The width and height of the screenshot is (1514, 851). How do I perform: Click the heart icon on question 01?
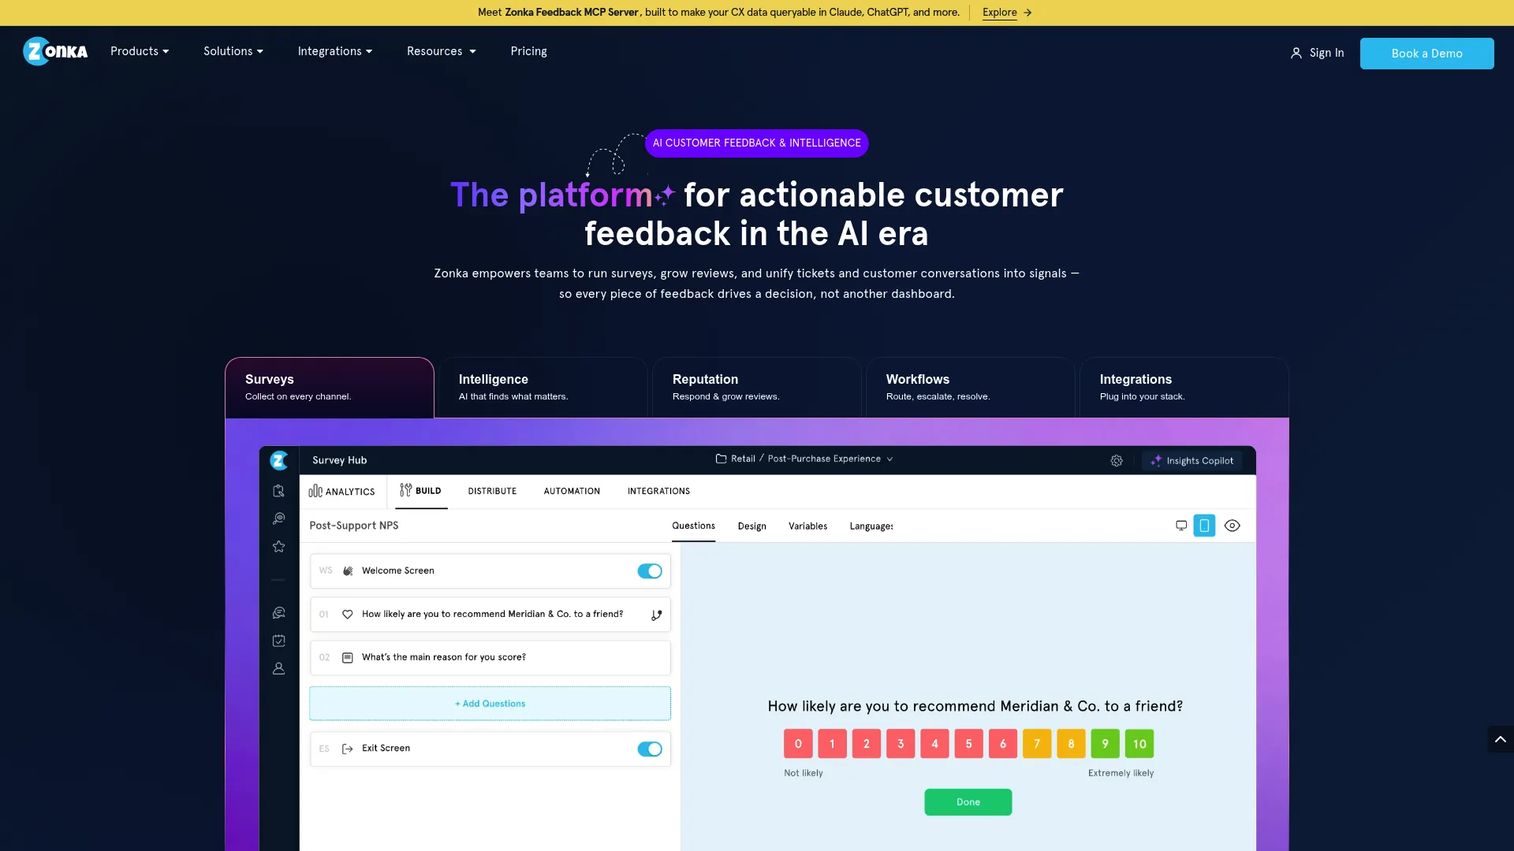(348, 614)
